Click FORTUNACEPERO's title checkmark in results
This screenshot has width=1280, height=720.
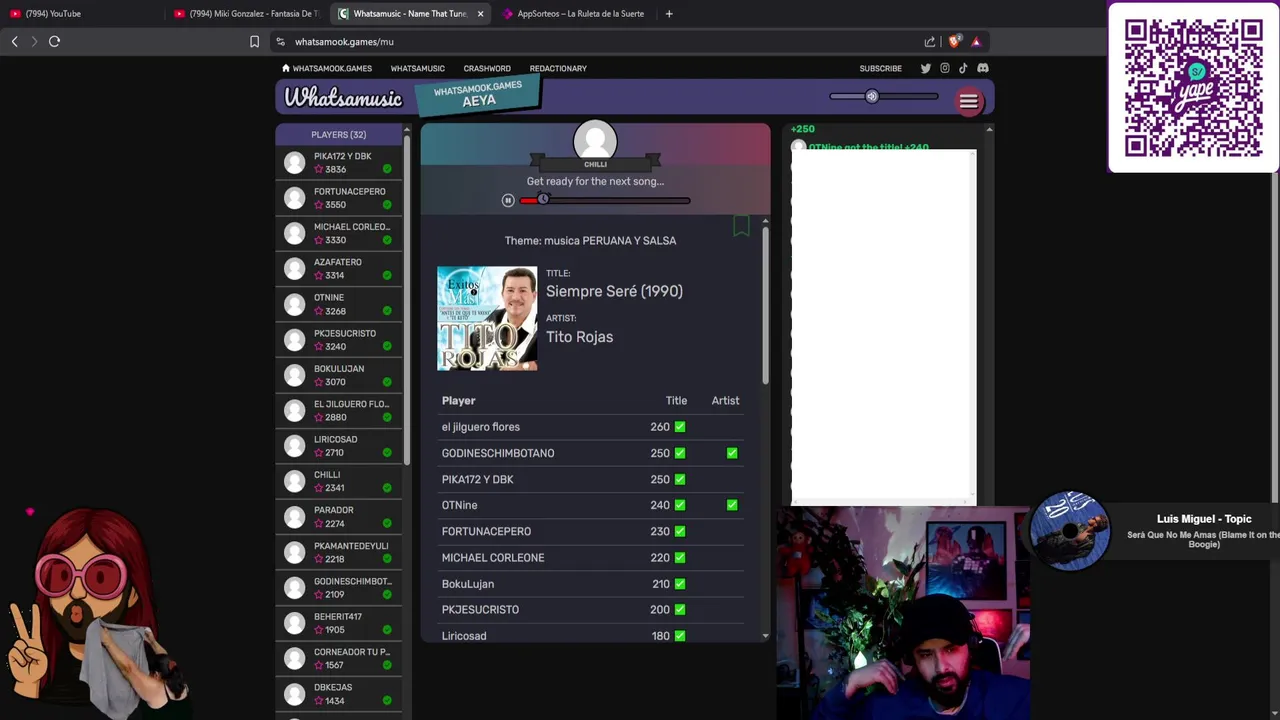coord(680,531)
